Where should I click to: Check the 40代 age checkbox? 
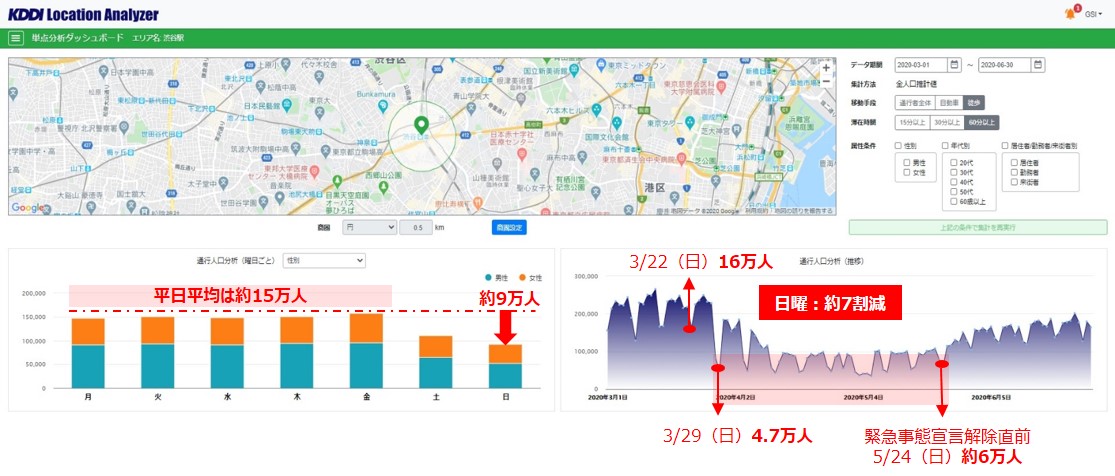(954, 182)
